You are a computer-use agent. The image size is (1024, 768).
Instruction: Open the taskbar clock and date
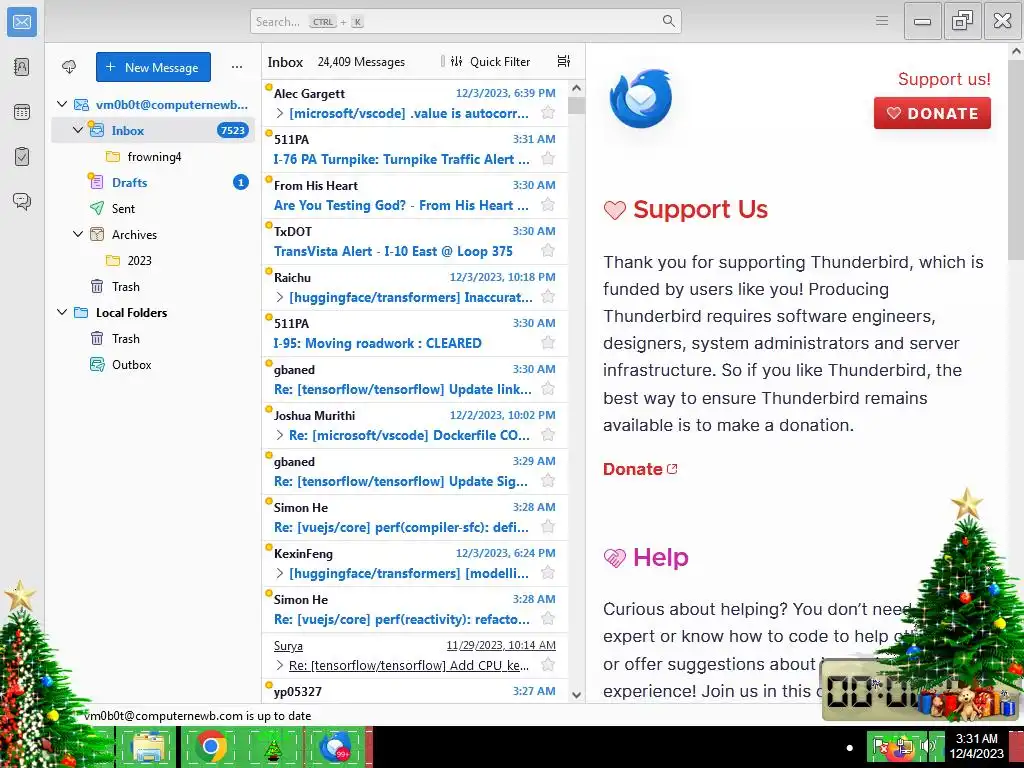pos(976,746)
